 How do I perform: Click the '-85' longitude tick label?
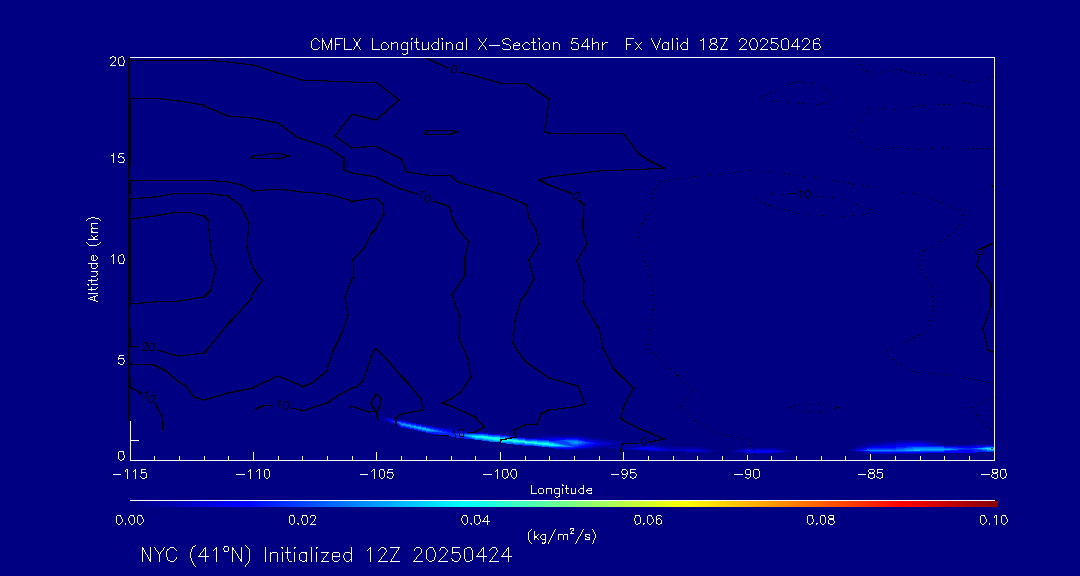pyautogui.click(x=870, y=475)
